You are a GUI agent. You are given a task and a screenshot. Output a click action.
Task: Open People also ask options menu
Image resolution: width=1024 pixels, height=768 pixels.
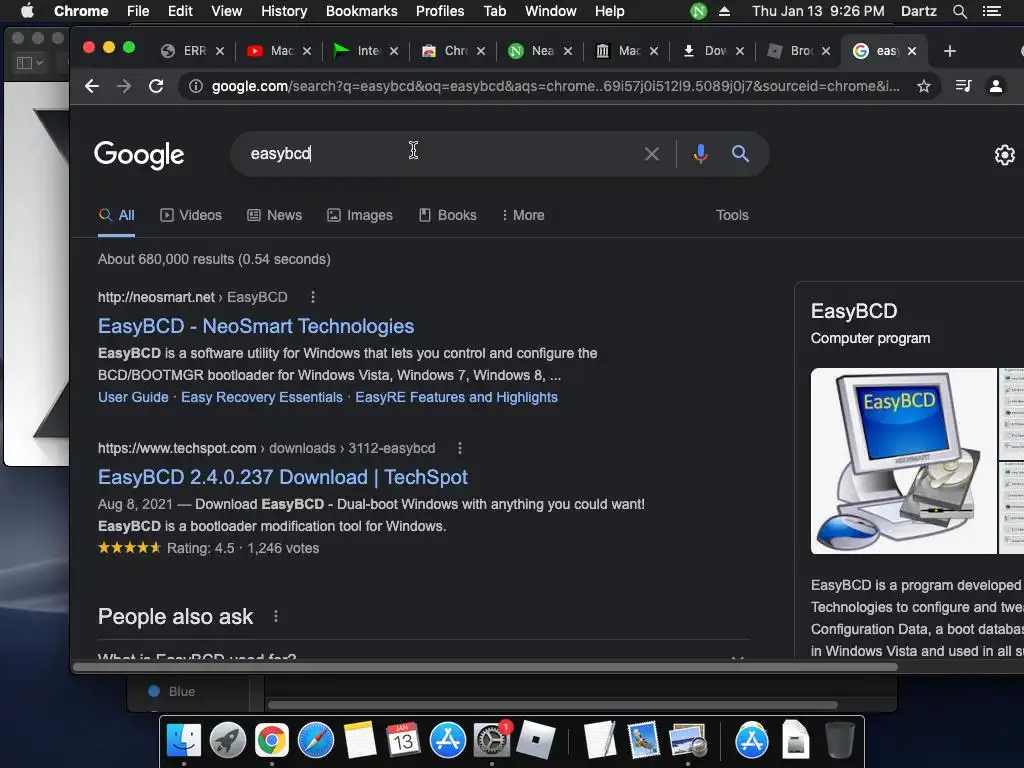(x=276, y=616)
